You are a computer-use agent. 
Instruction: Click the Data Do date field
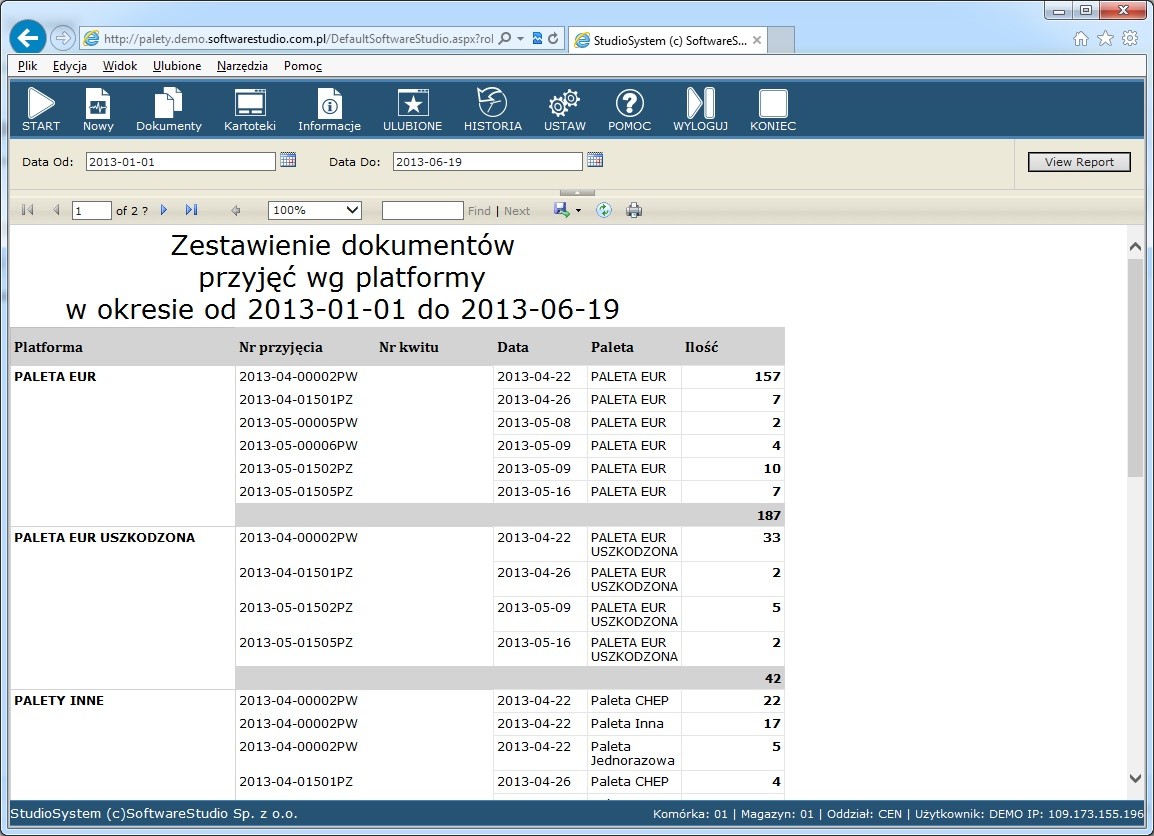pos(487,161)
